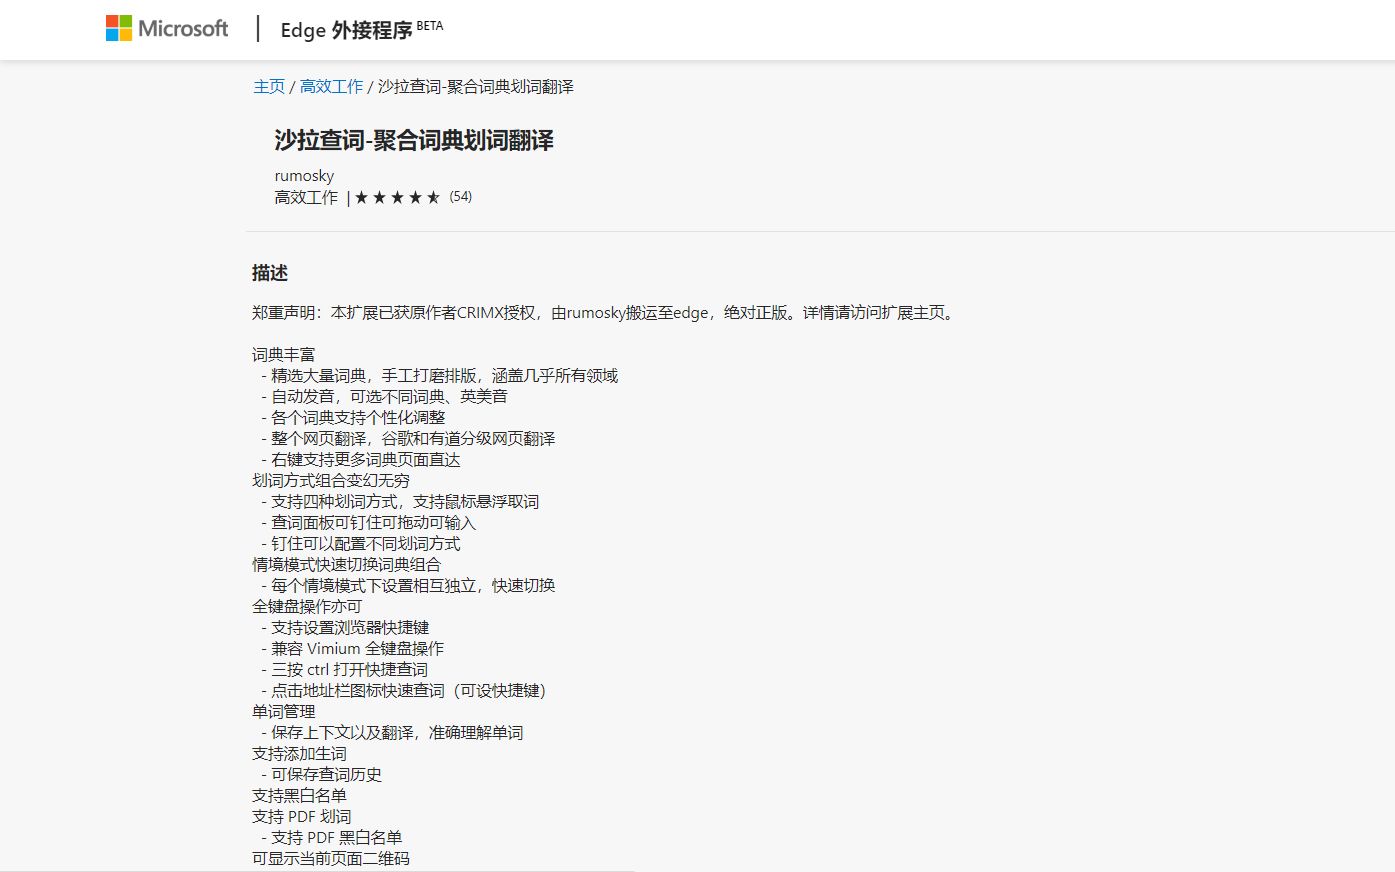Click the 可显示当前页面二维码 line
This screenshot has width=1395, height=872.
pyautogui.click(x=331, y=858)
